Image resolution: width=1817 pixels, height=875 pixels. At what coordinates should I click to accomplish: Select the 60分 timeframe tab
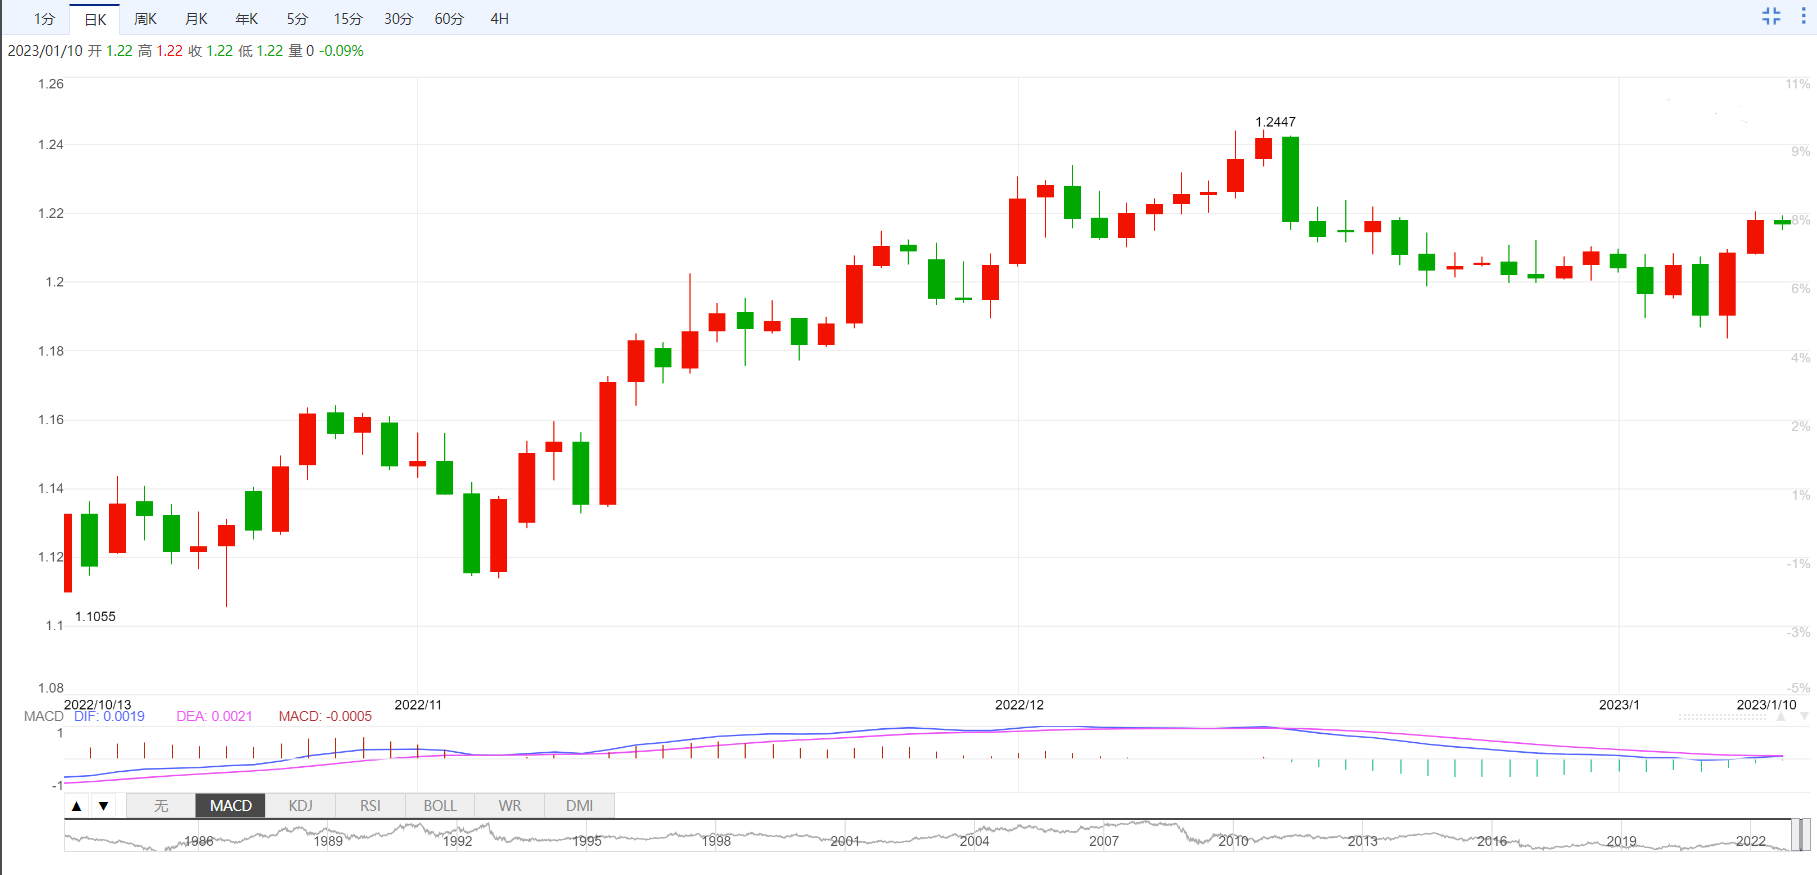tap(449, 19)
